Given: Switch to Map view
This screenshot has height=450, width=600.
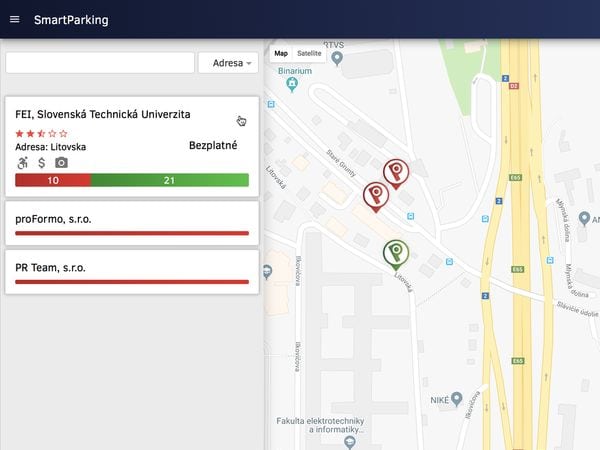Looking at the screenshot, I should pos(281,53).
